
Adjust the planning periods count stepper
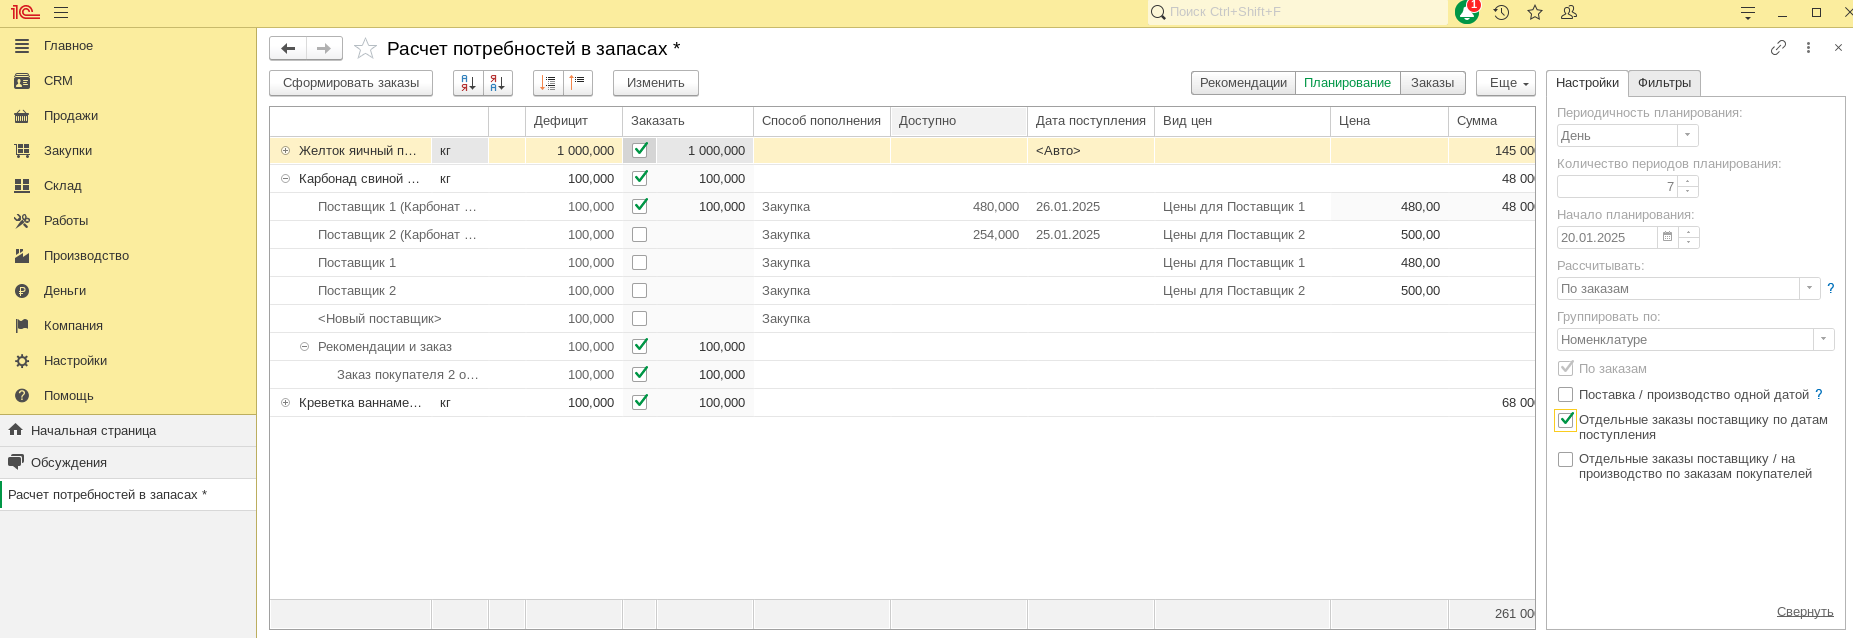[1688, 186]
